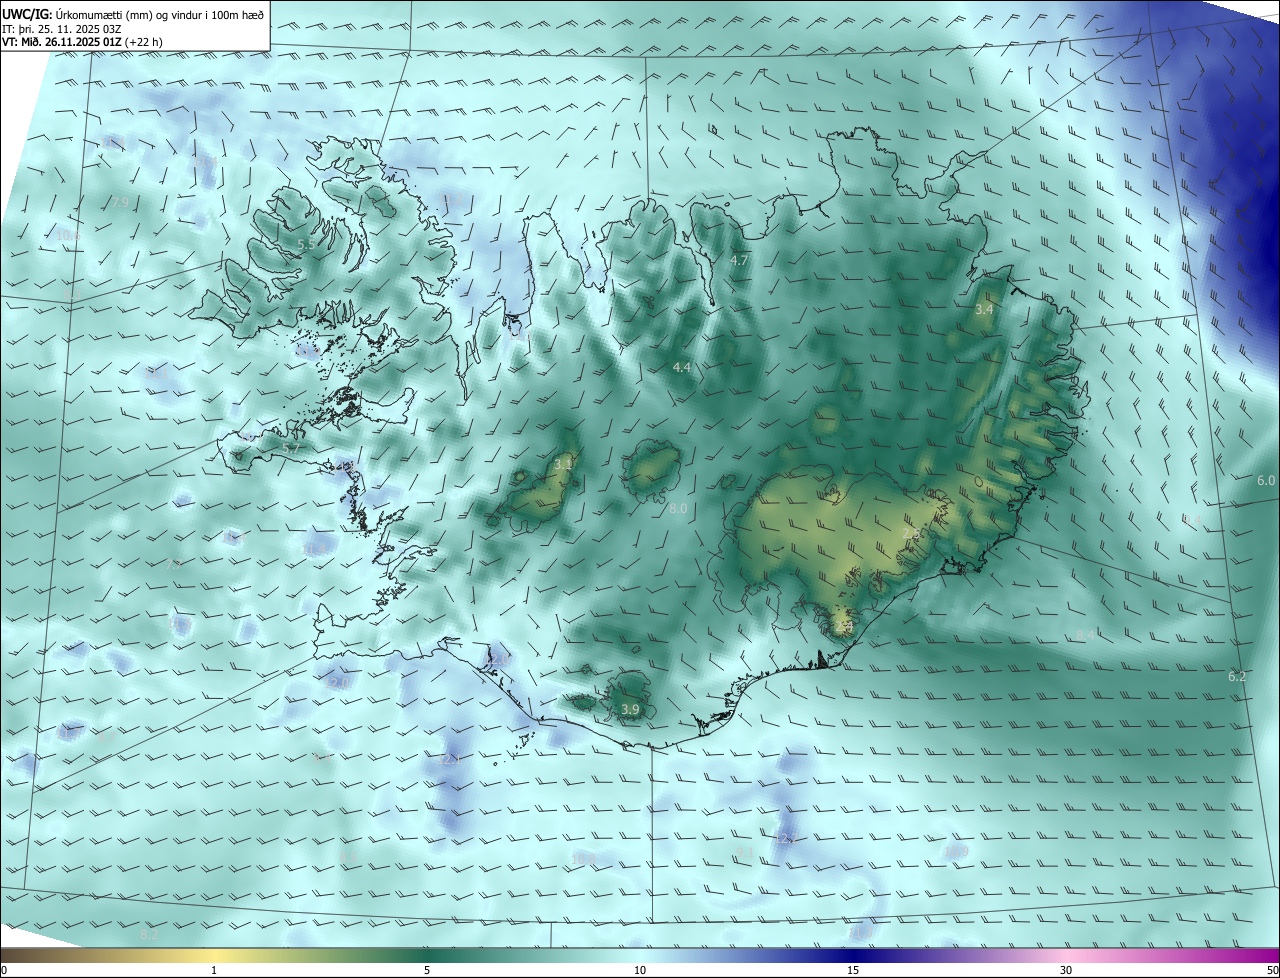Click the 15 tick on the color scale
Viewport: 1280px width, 978px height.
point(853,970)
